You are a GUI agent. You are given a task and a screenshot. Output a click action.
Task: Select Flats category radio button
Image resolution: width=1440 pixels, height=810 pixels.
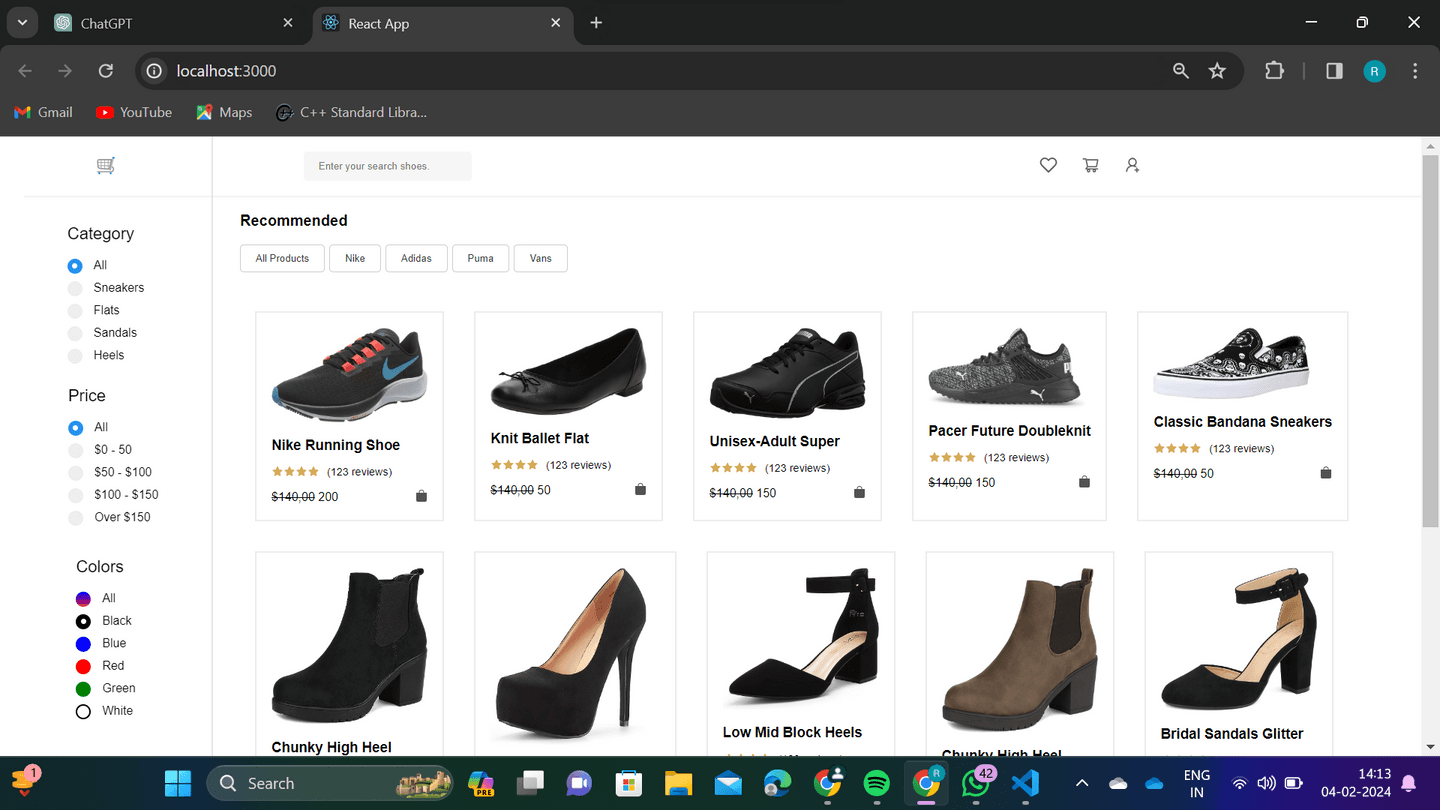(x=75, y=310)
